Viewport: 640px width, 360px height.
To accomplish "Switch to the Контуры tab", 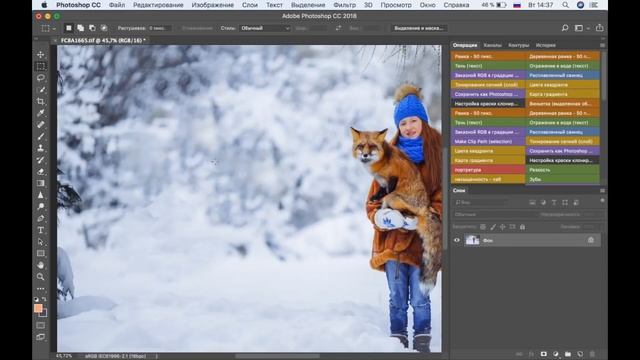I will click(519, 45).
